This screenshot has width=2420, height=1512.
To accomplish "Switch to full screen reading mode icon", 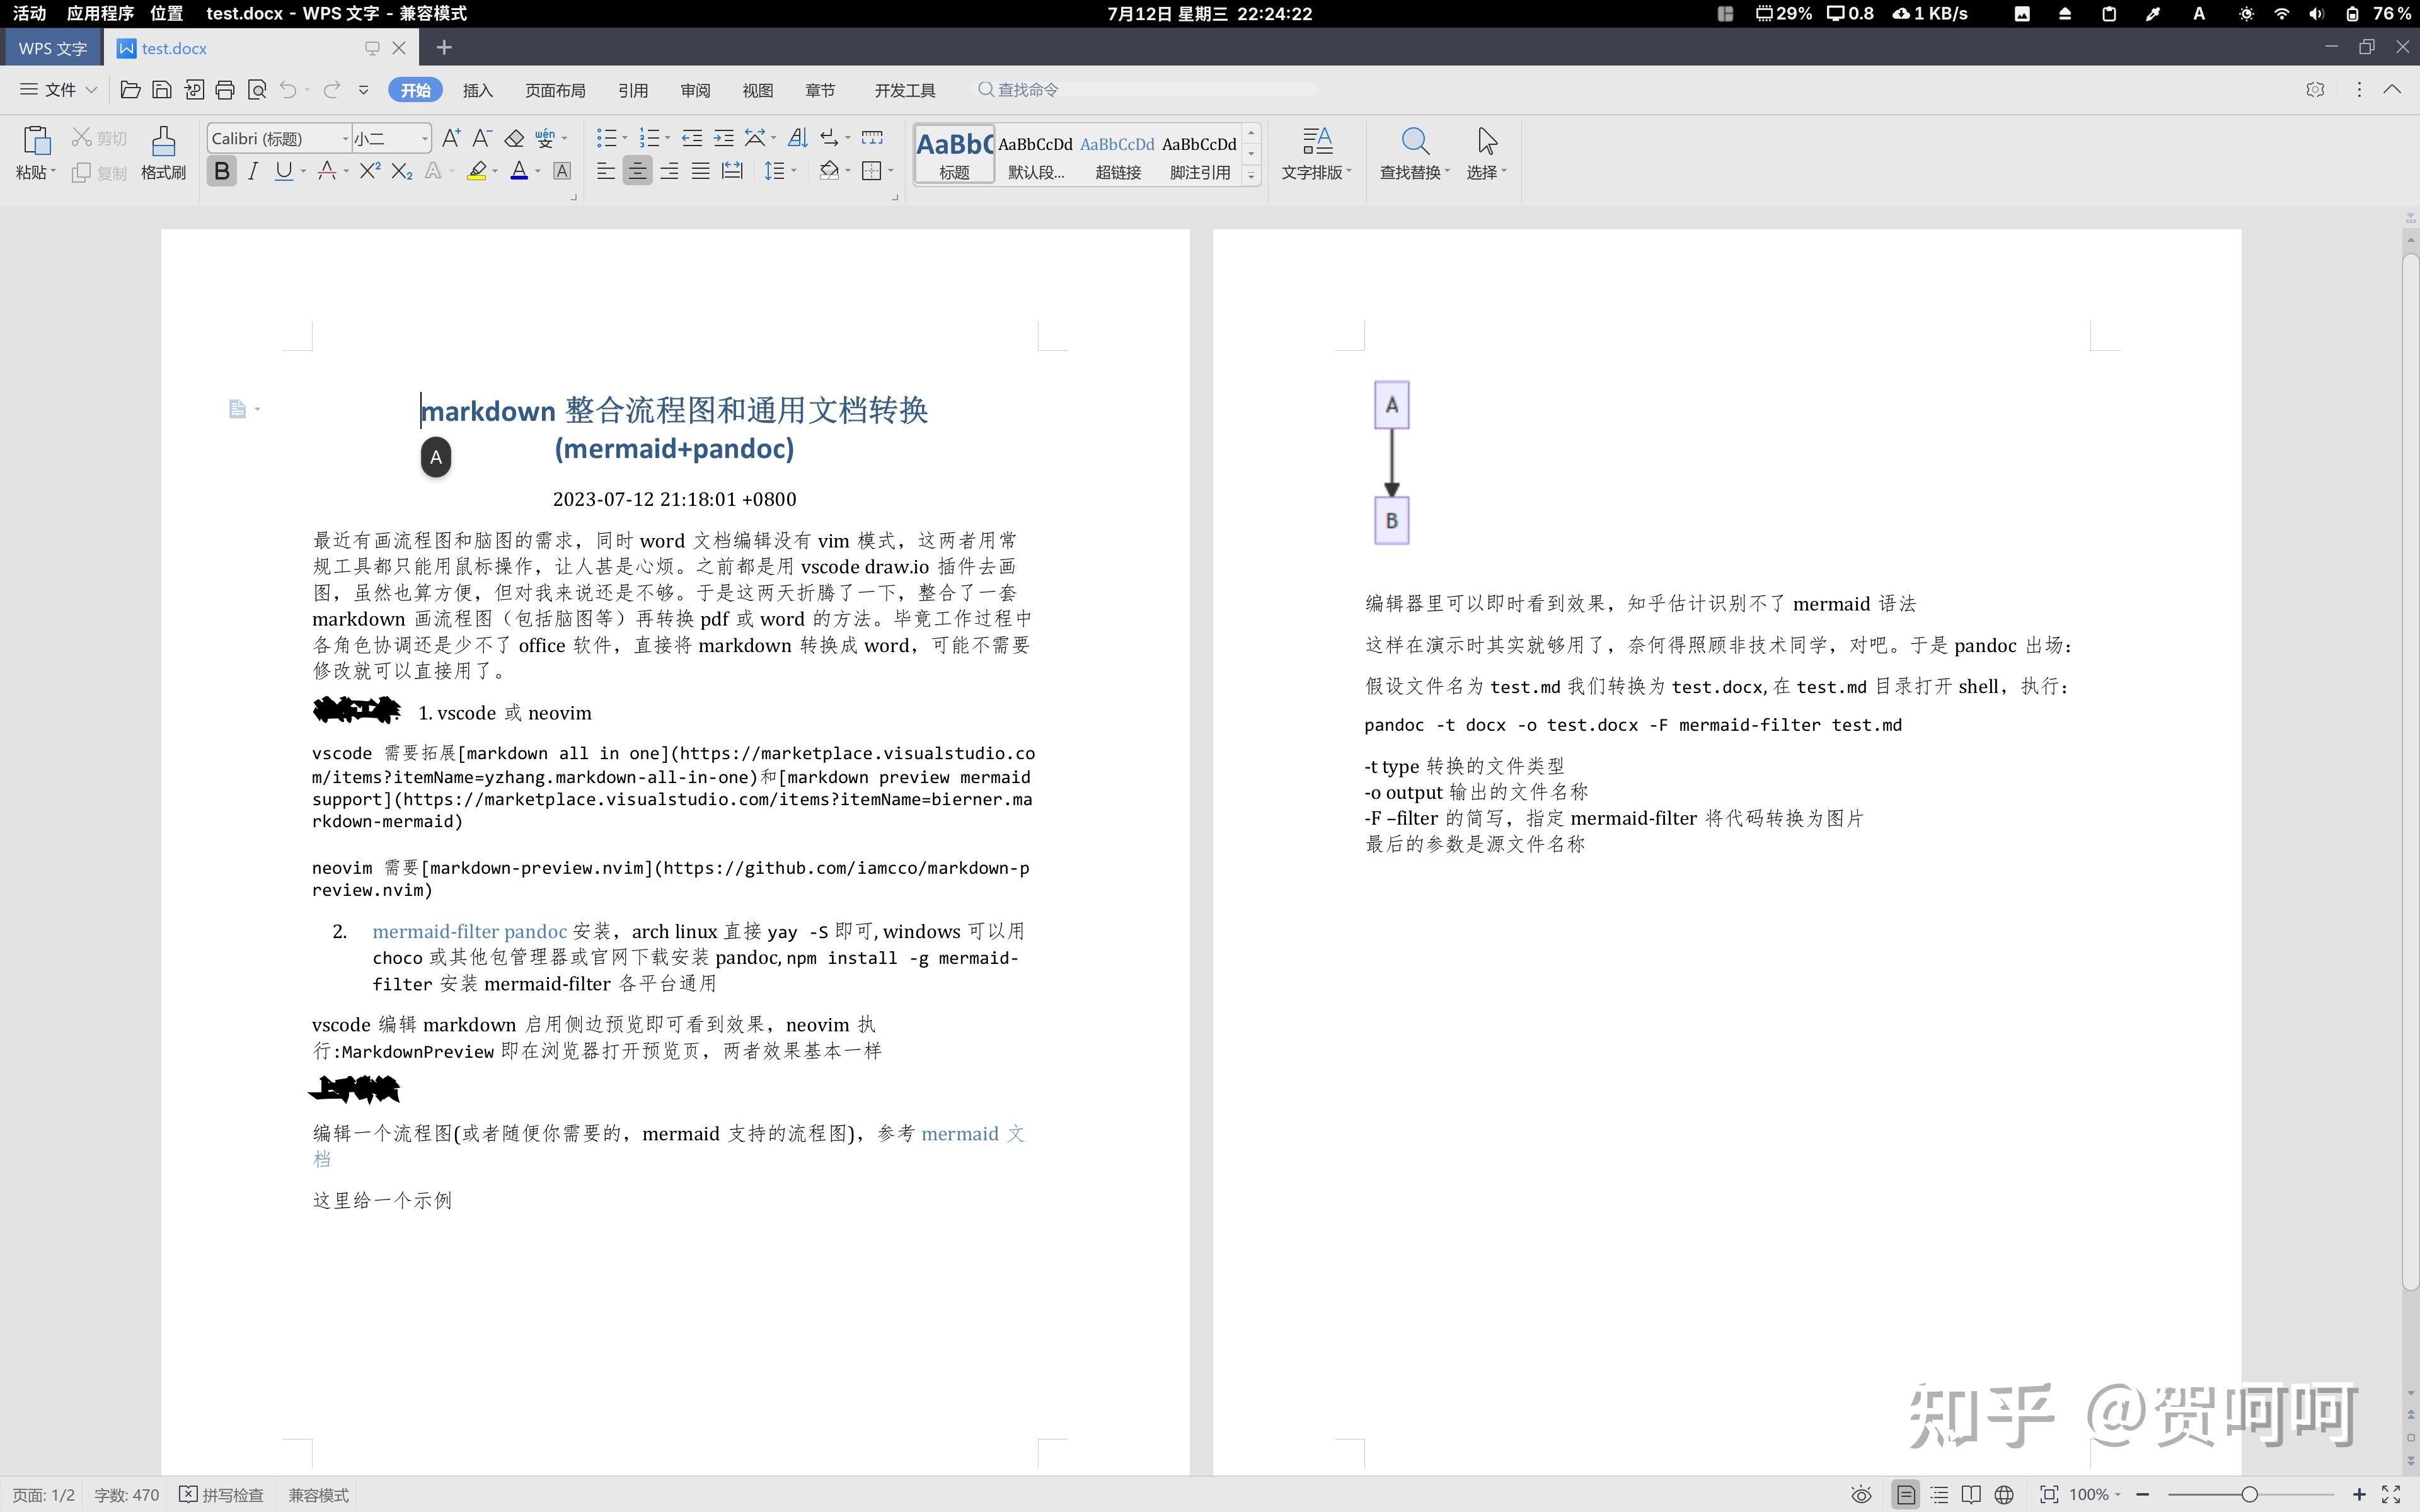I will tap(1971, 1494).
